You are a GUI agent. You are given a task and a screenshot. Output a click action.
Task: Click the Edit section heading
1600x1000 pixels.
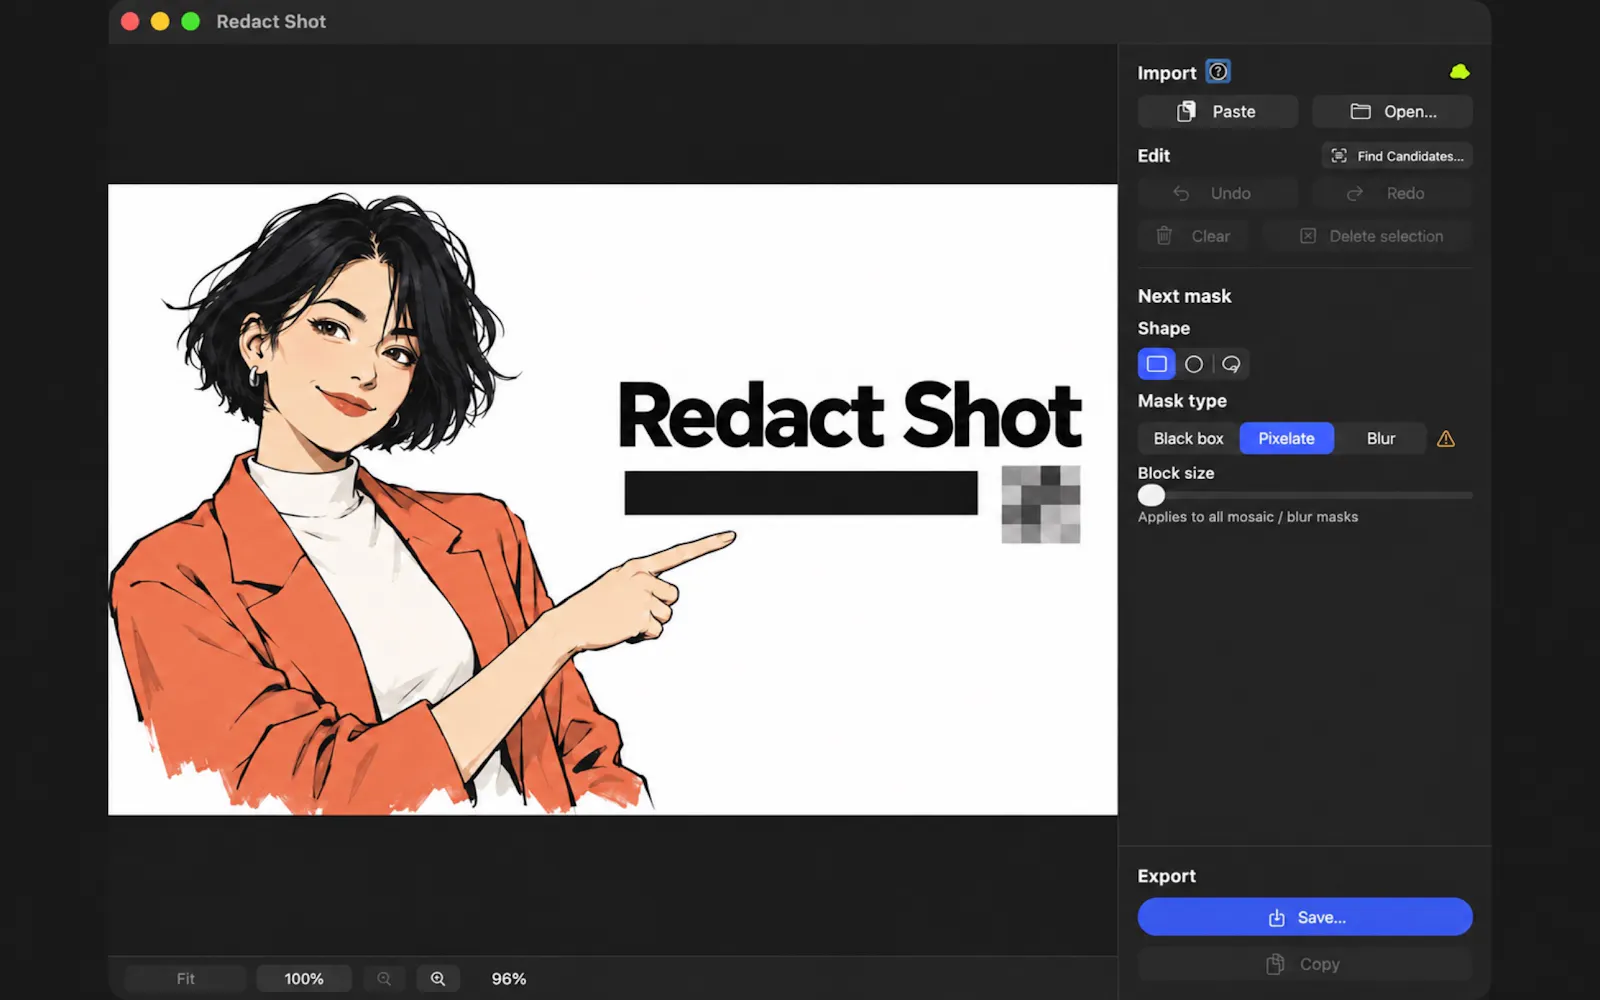[1154, 156]
